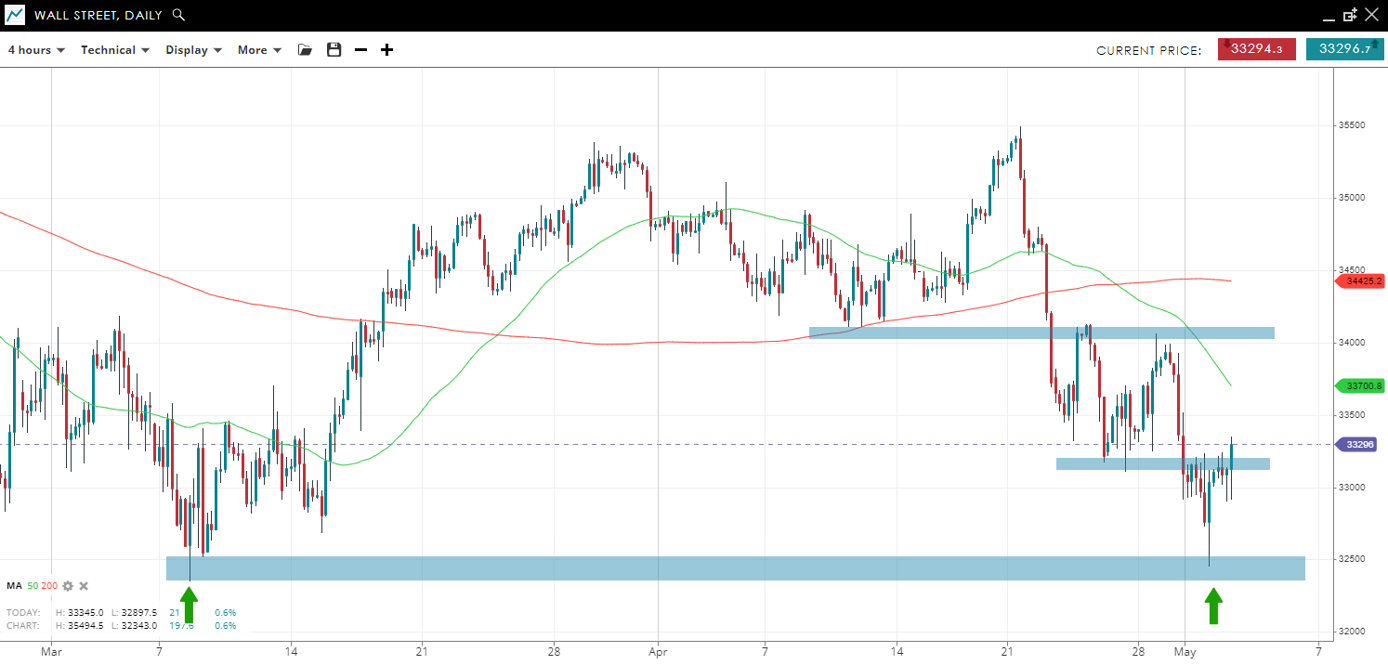Click the chart logo icon in title bar
Screen dimensions: 1388x665
tap(15, 15)
